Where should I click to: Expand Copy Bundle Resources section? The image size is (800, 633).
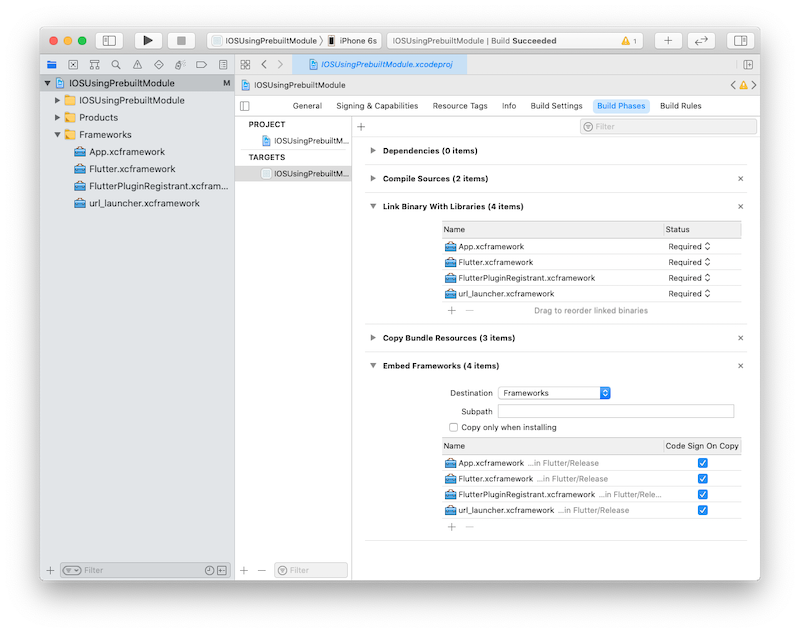click(373, 338)
